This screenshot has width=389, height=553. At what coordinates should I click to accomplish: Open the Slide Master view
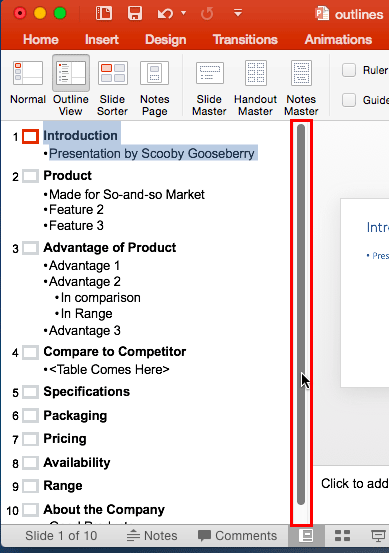209,73
